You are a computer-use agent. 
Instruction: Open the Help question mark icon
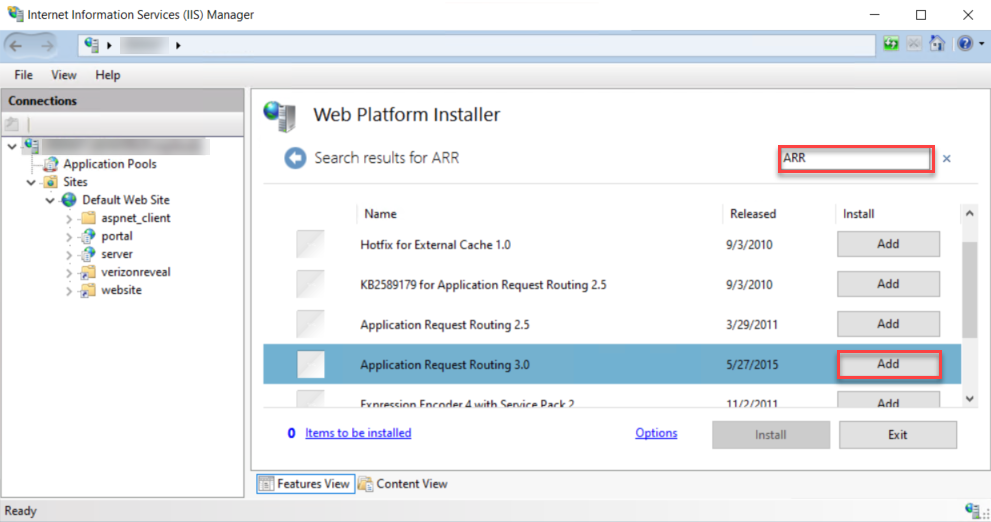click(964, 44)
